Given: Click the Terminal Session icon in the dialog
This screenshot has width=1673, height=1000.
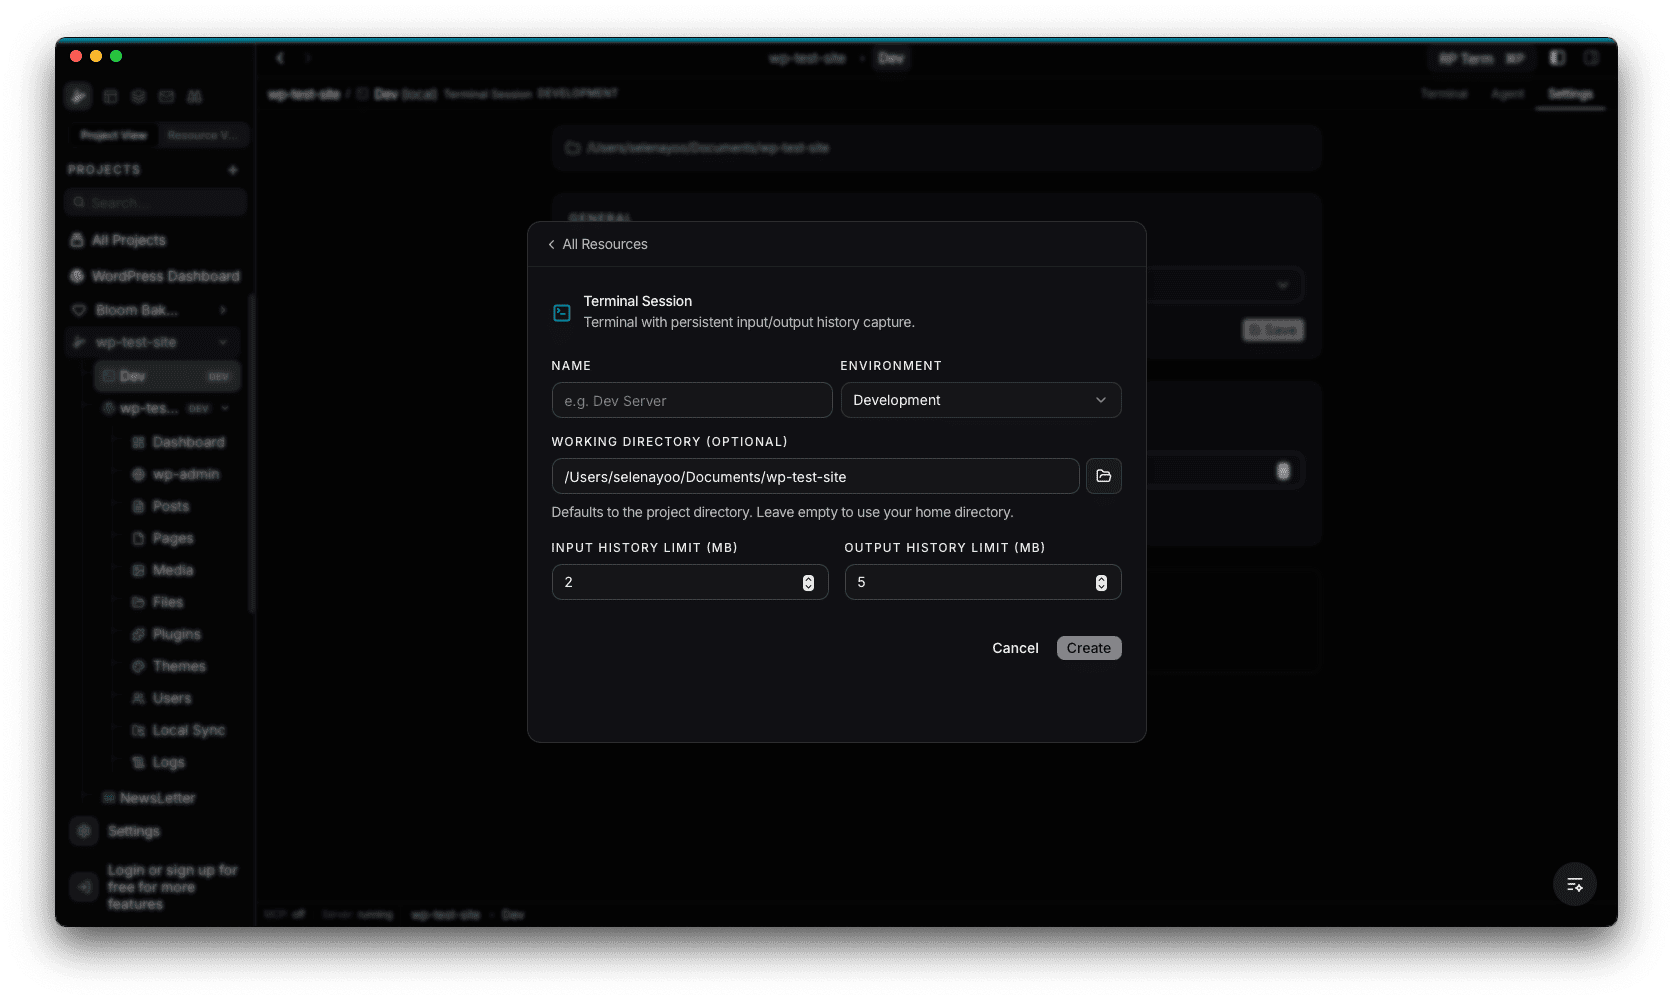Looking at the screenshot, I should [x=561, y=312].
